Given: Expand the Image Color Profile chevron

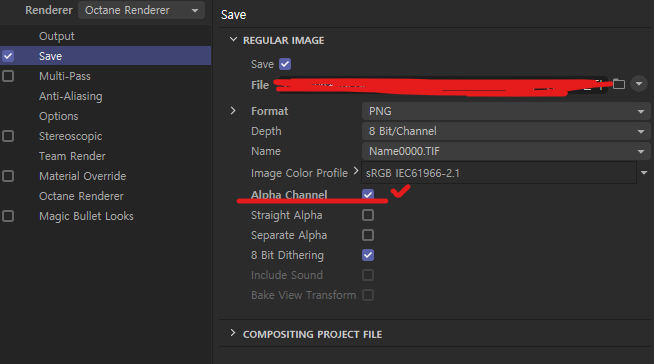Looking at the screenshot, I should click(x=355, y=171).
